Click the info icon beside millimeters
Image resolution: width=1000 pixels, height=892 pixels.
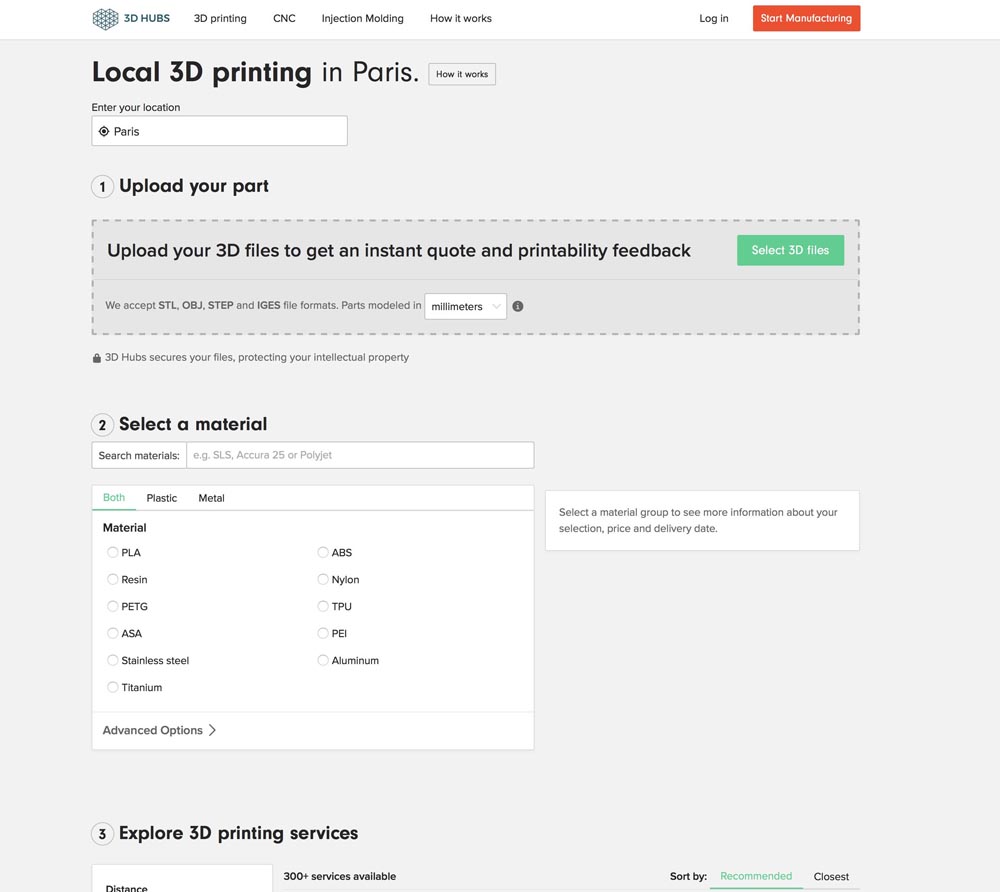[x=518, y=306]
